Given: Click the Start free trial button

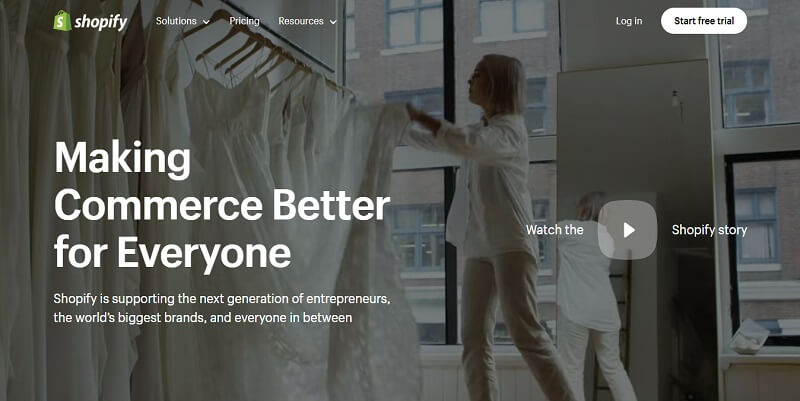Looking at the screenshot, I should [x=704, y=21].
